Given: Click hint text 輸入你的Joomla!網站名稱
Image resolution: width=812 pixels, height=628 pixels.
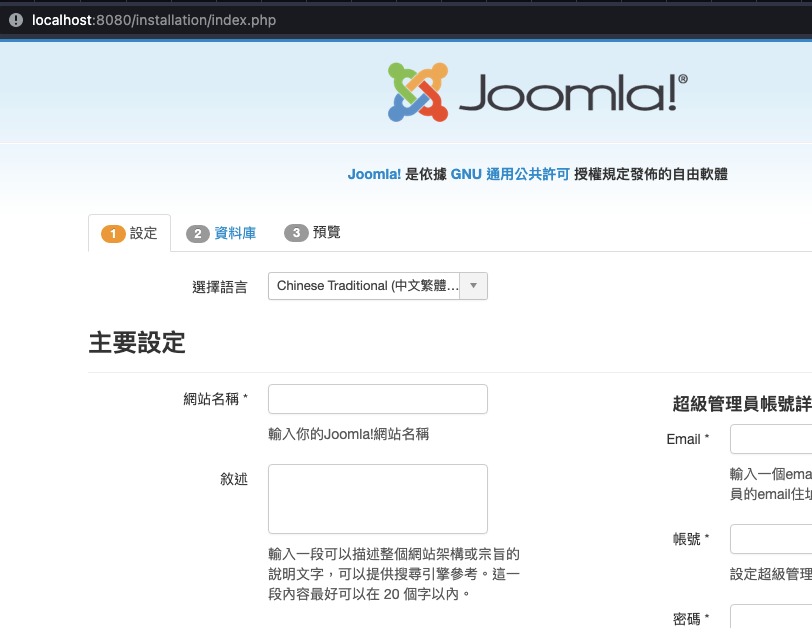Looking at the screenshot, I should 349,434.
